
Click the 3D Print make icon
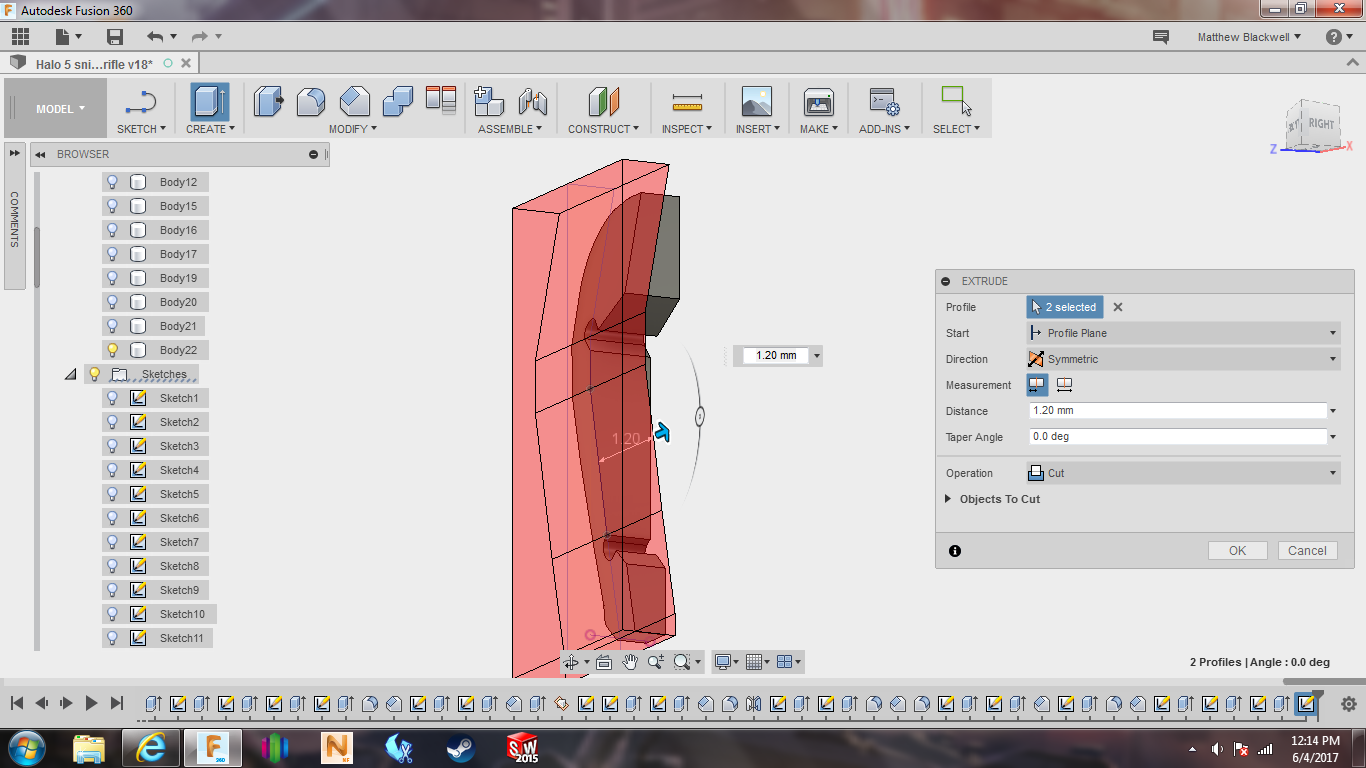[818, 101]
